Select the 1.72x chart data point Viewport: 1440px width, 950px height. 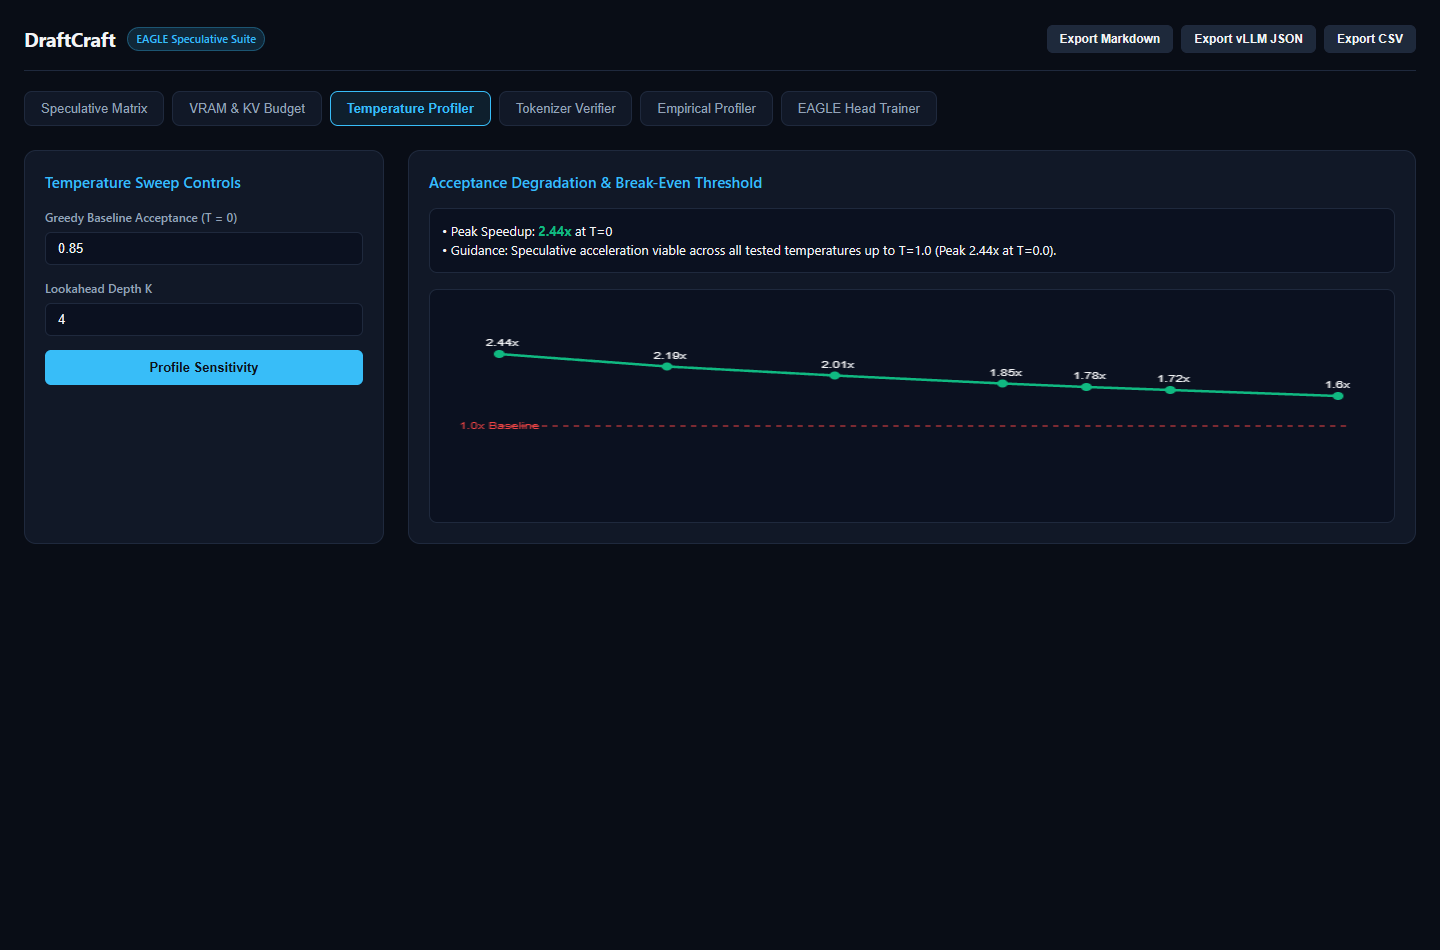point(1171,390)
